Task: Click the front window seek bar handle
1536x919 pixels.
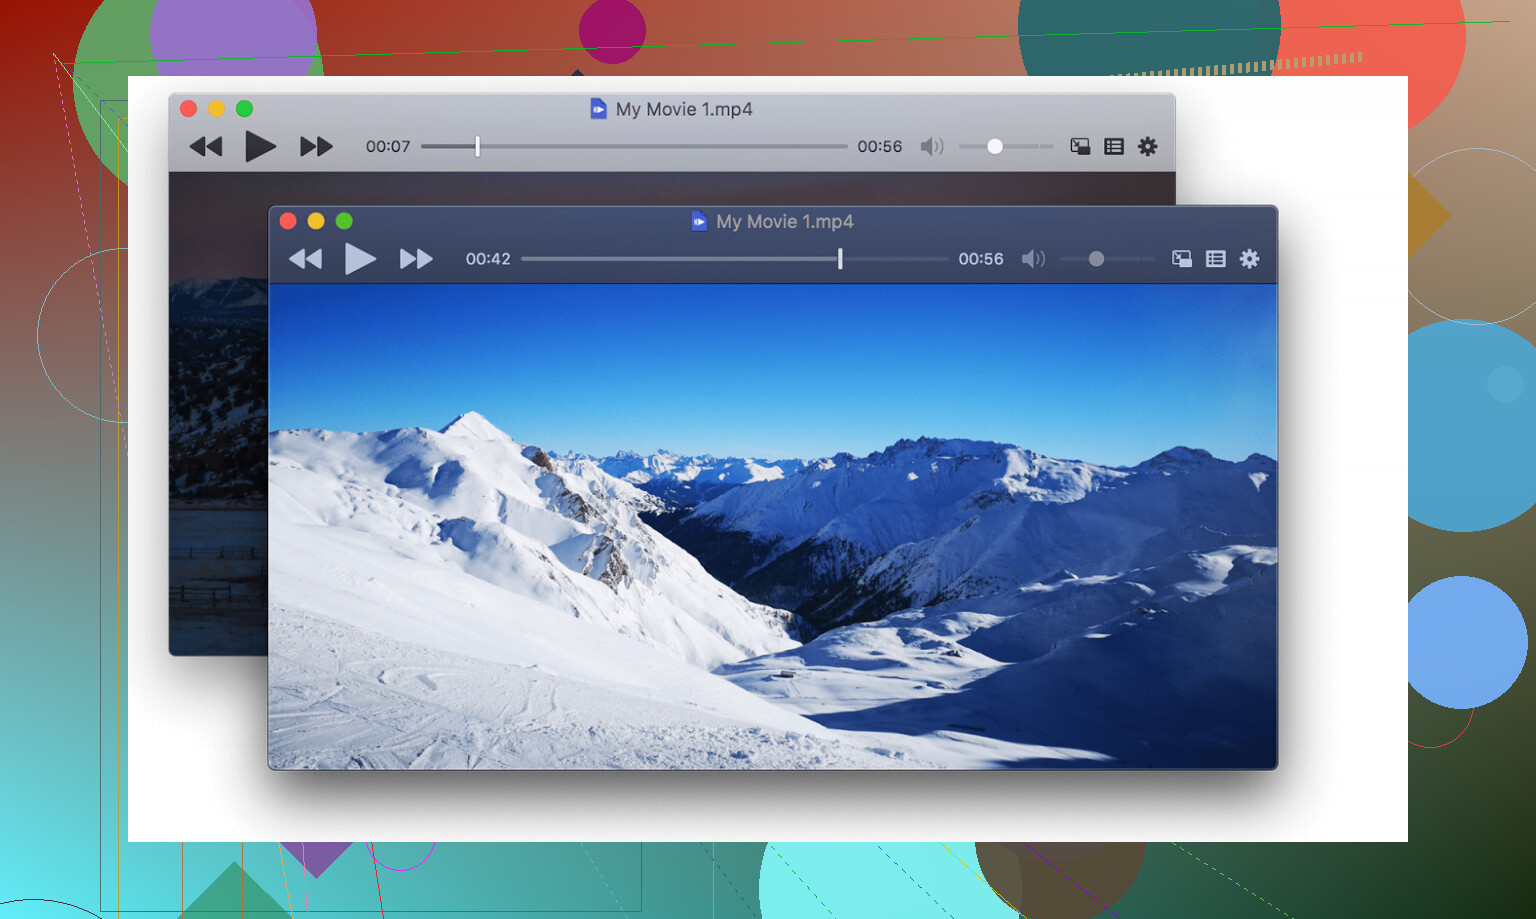Action: [x=840, y=259]
